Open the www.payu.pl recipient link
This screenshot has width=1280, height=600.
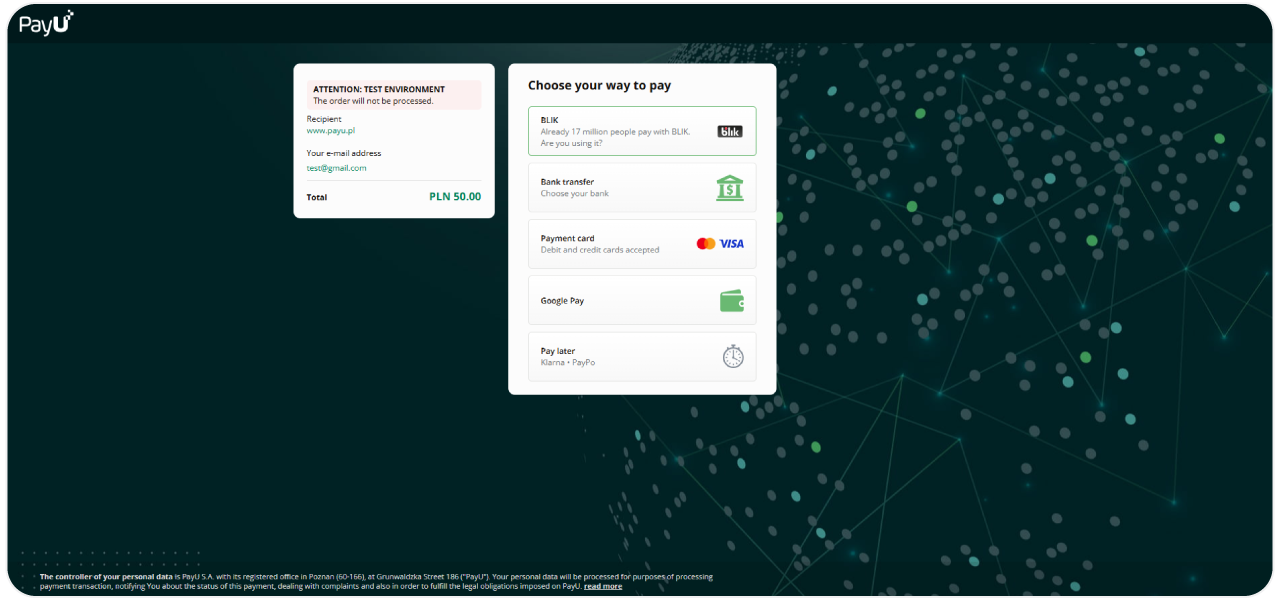tap(331, 131)
